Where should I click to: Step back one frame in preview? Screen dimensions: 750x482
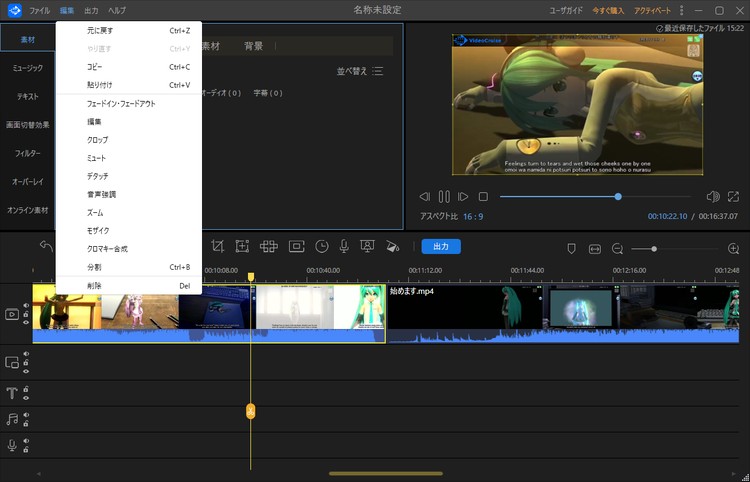424,197
